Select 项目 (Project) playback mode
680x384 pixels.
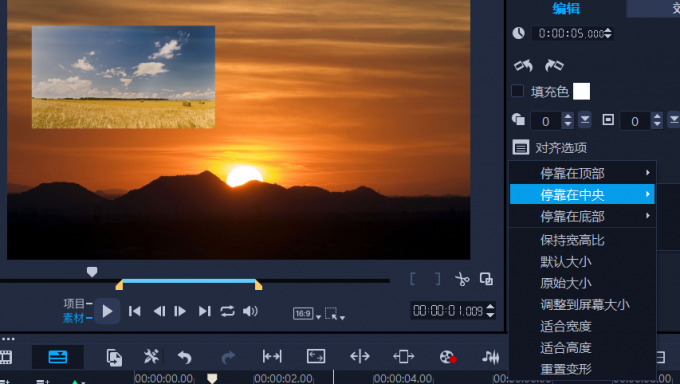click(74, 303)
